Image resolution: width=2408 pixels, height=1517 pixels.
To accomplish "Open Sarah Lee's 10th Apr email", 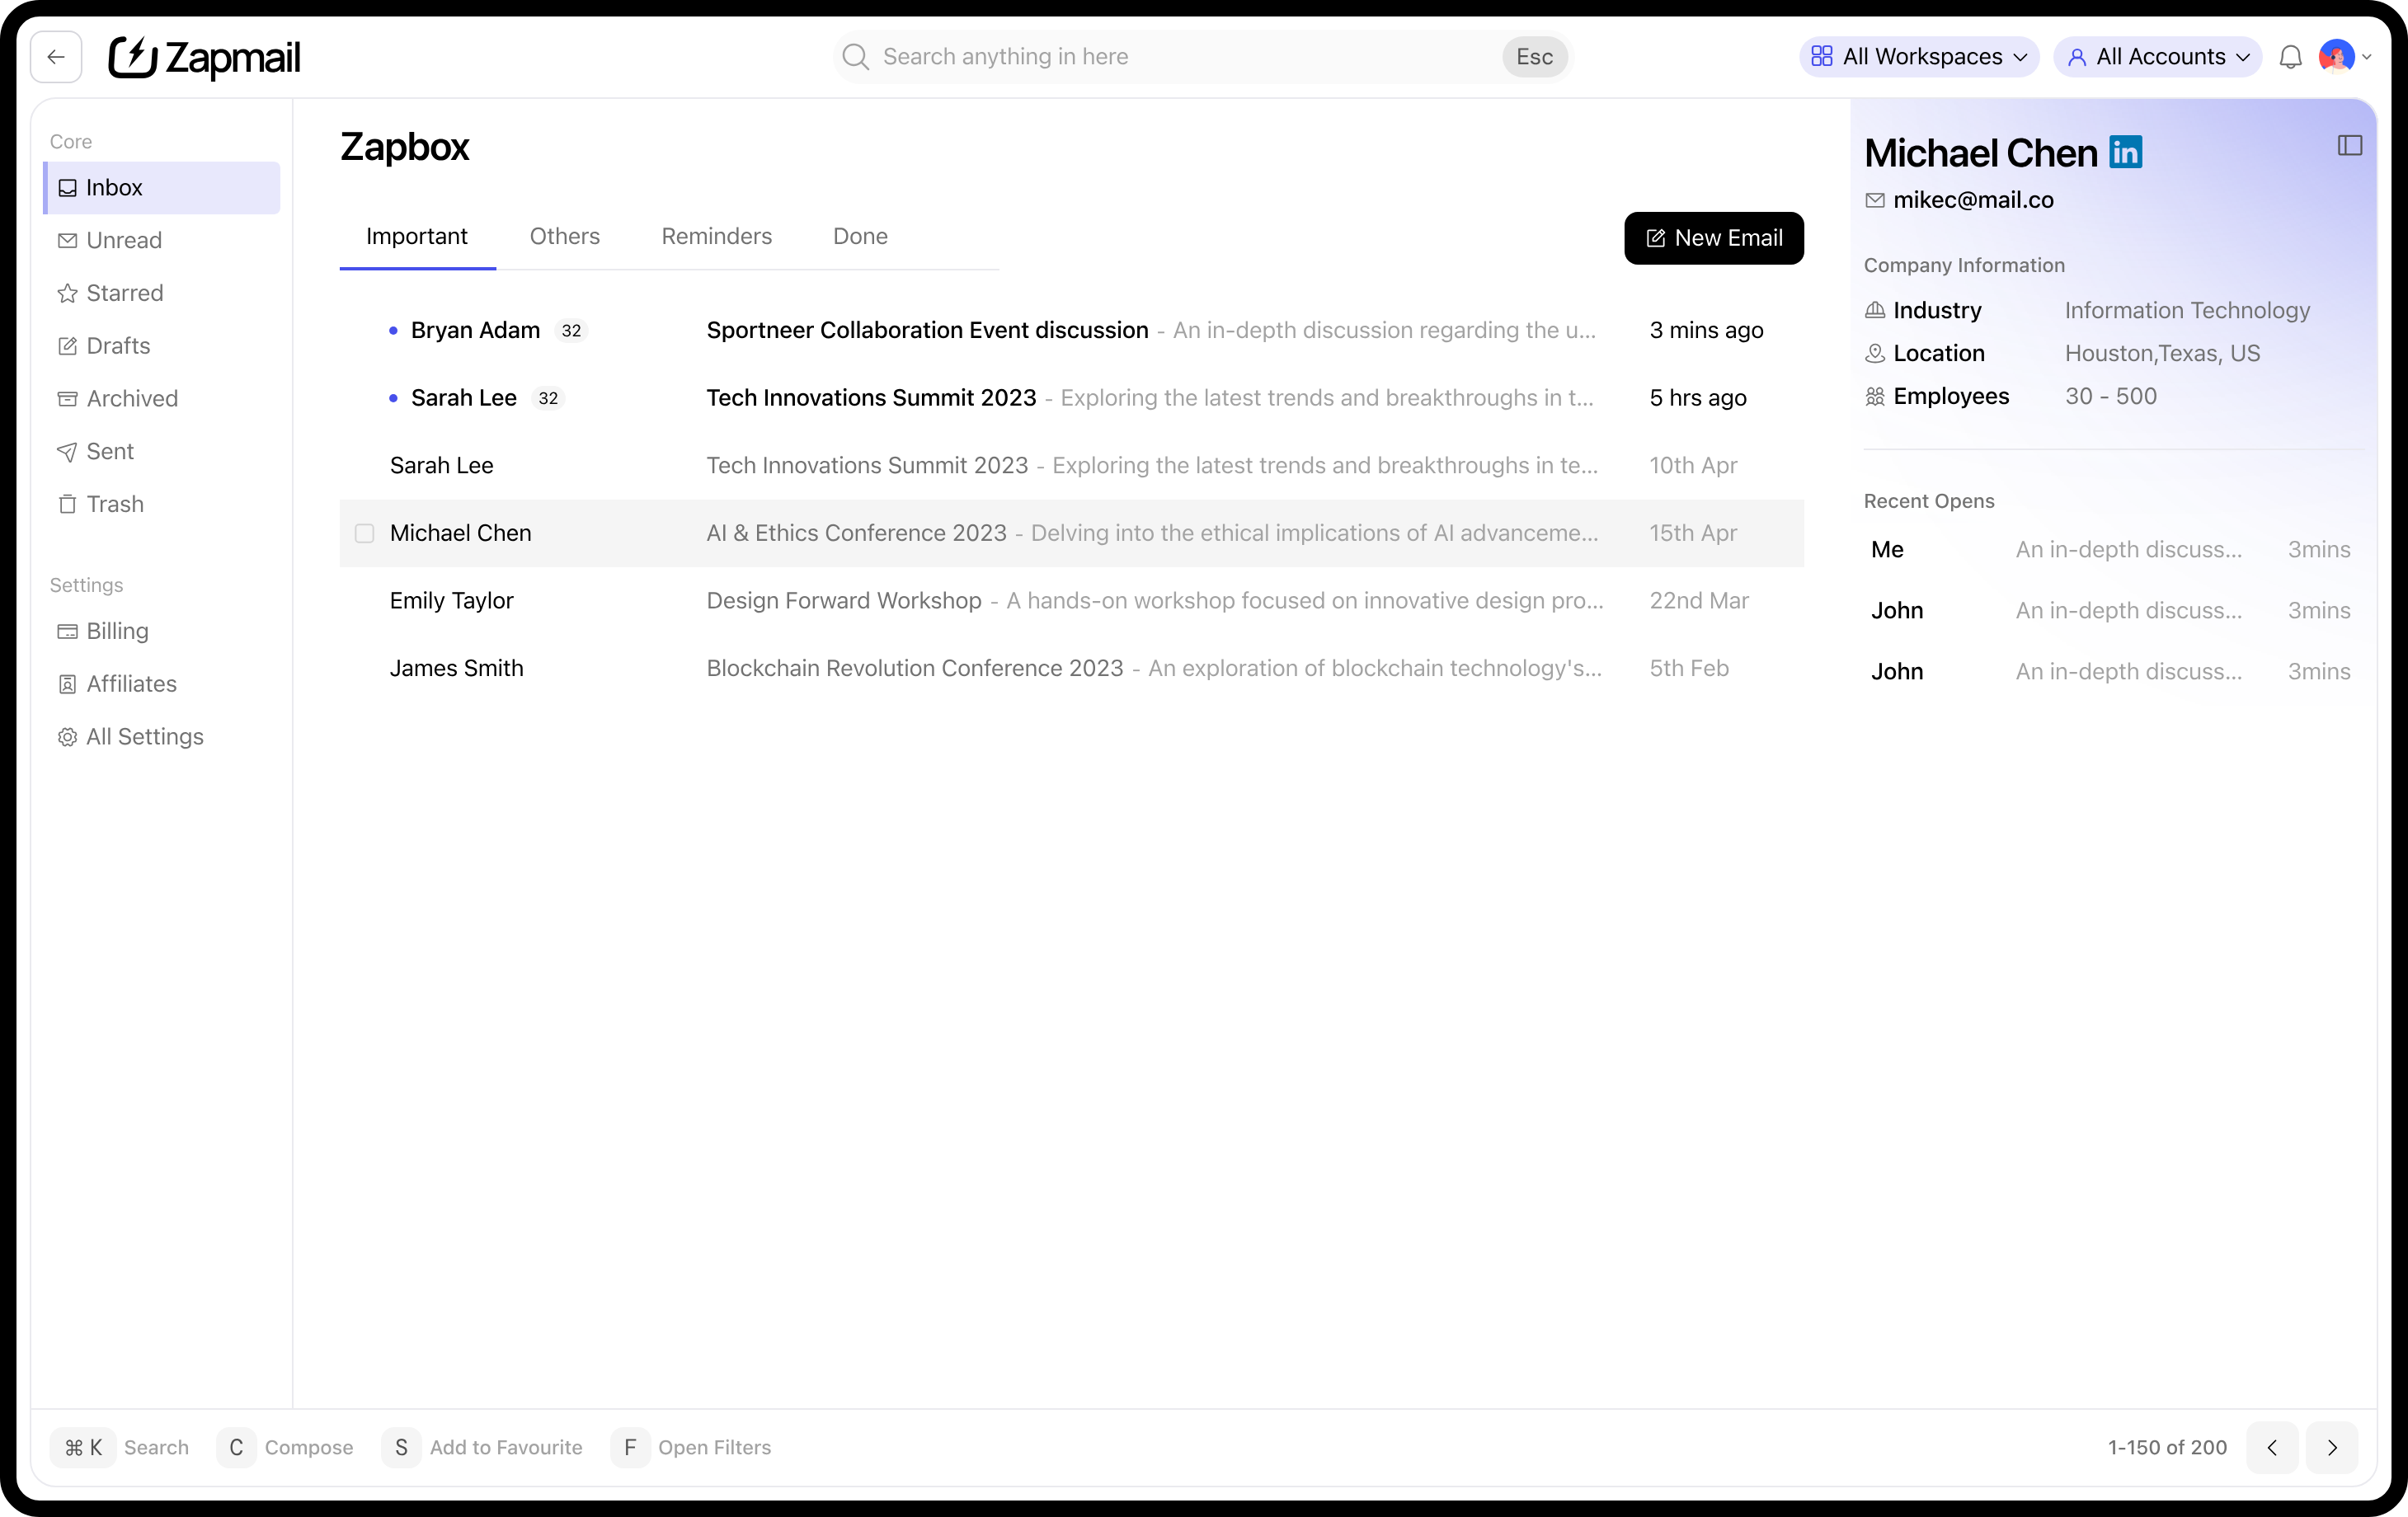I will [x=1072, y=466].
